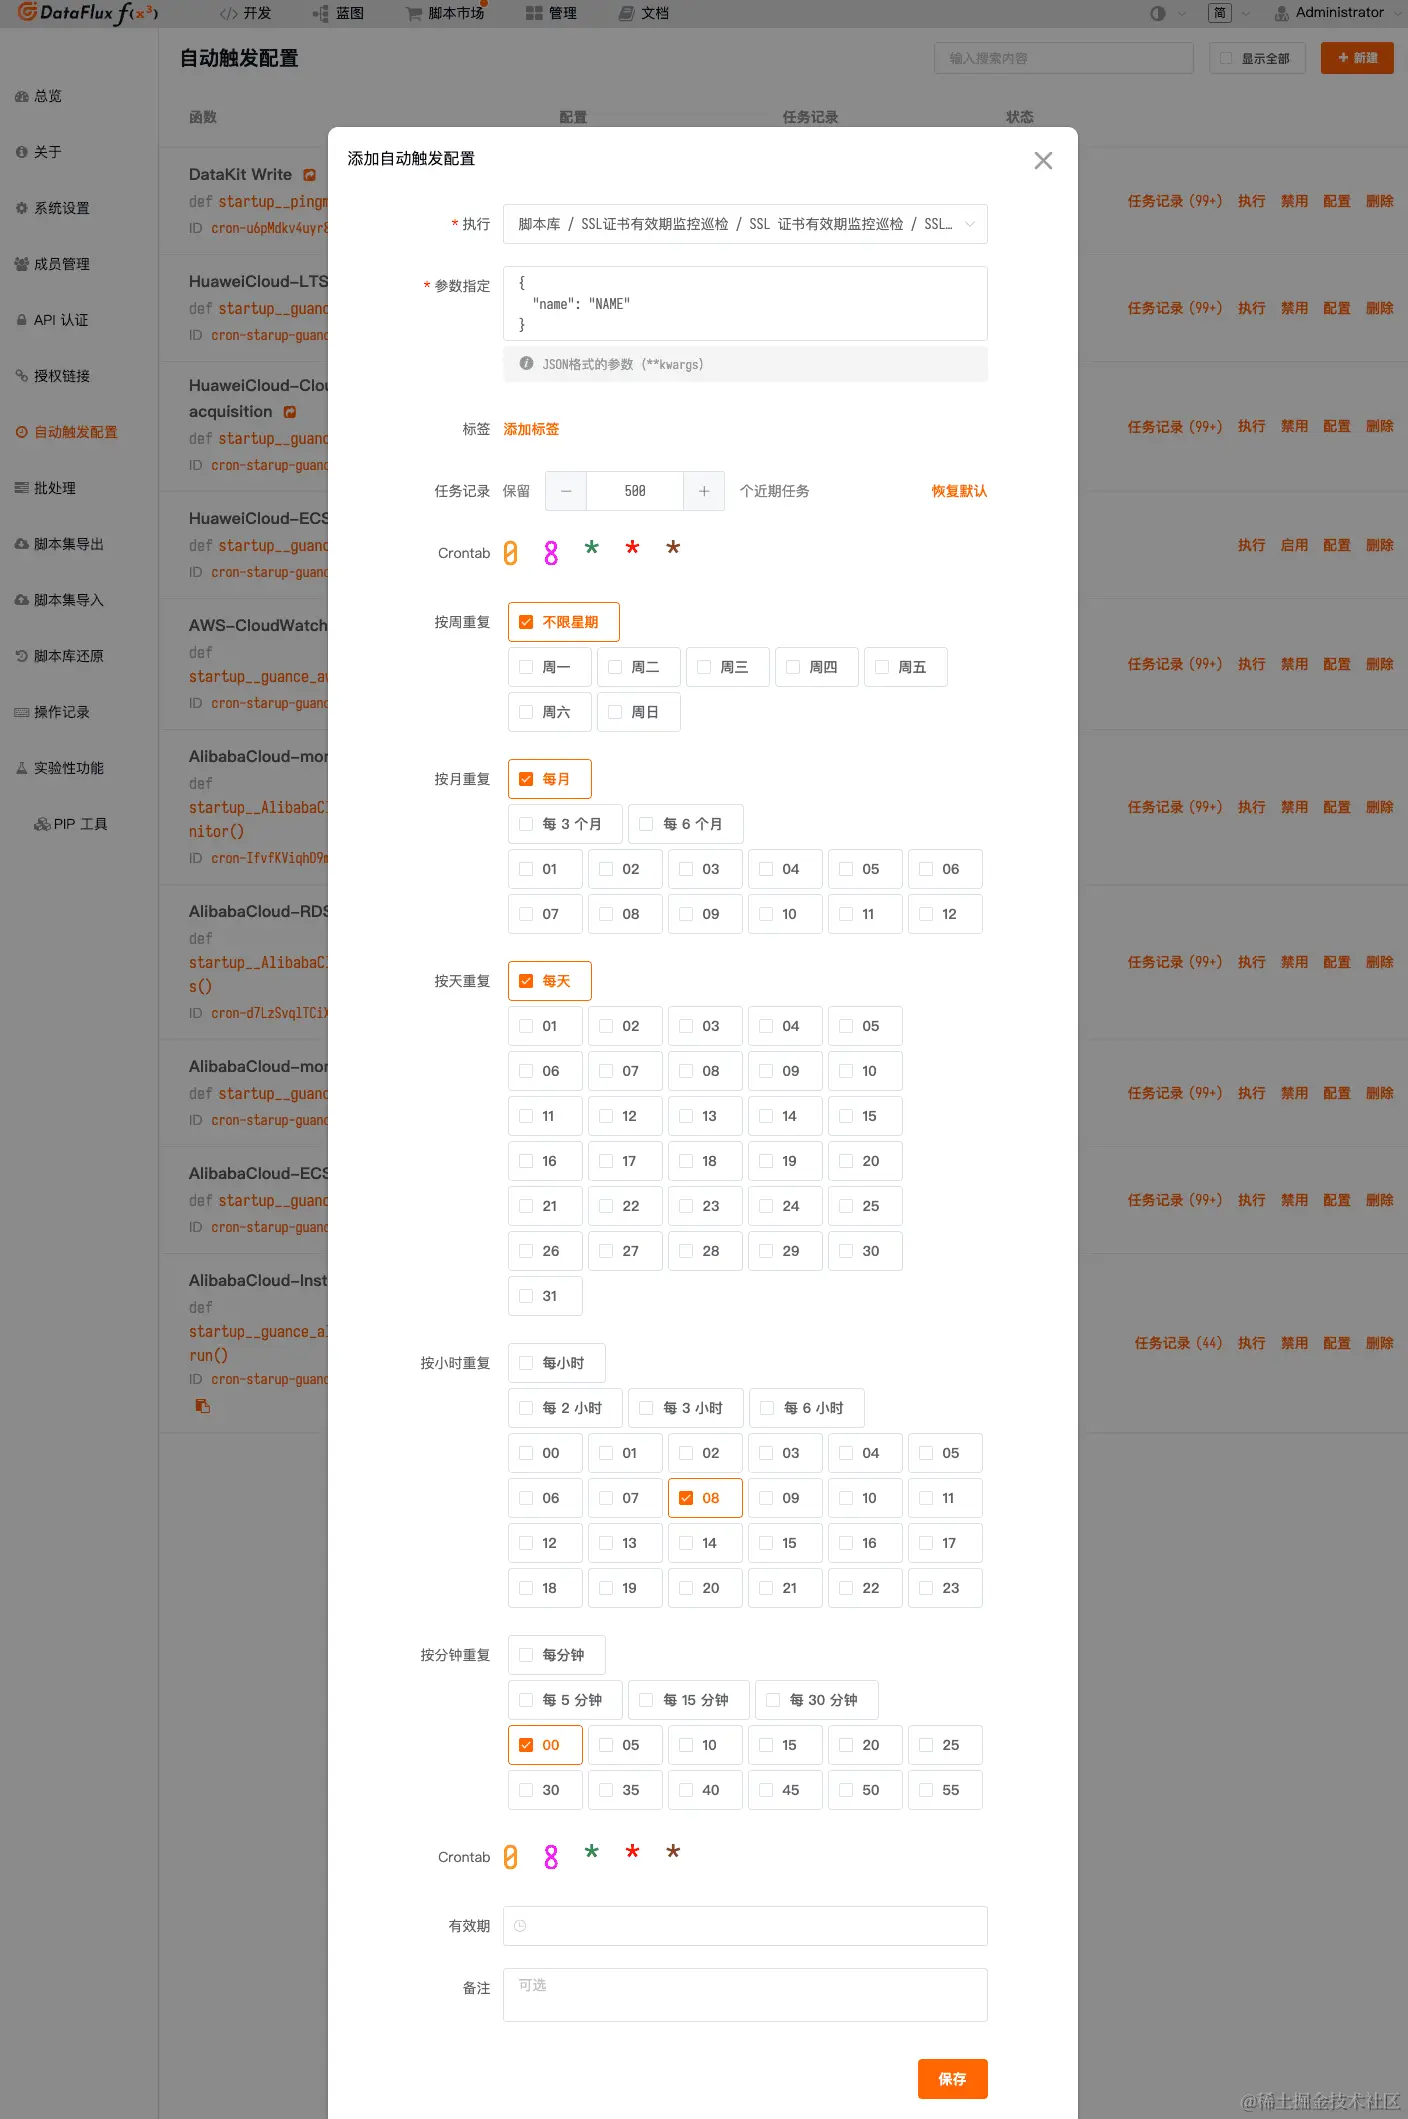Click the 有效期 date range field
Screen dimensions: 1408x2119
tap(745, 1926)
